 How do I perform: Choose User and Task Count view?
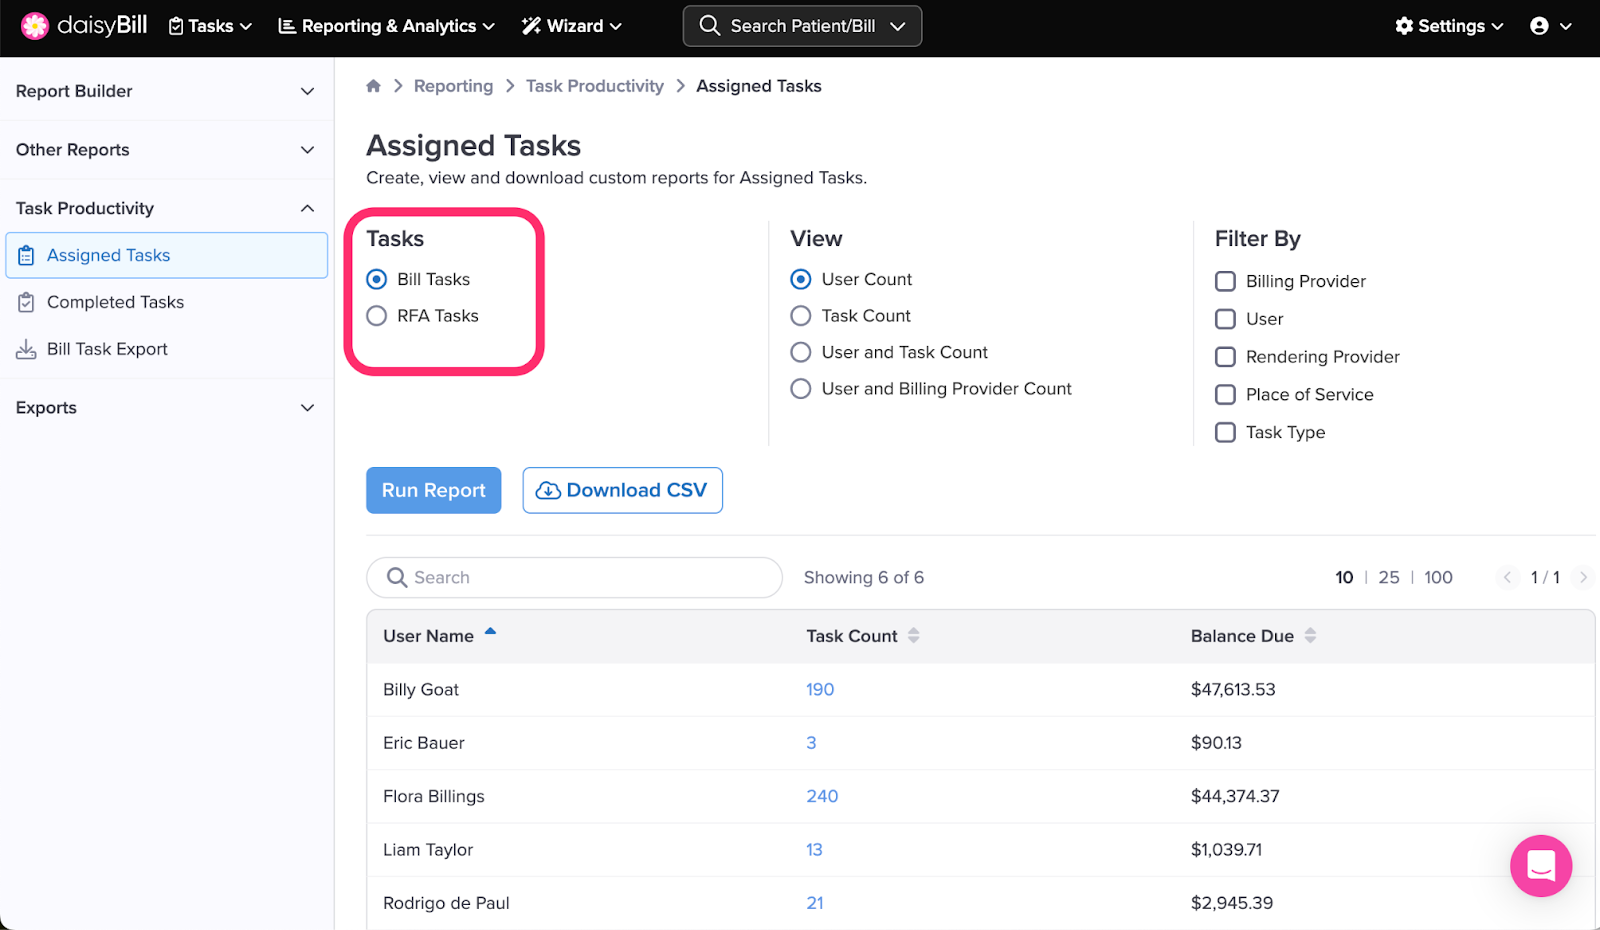click(801, 352)
